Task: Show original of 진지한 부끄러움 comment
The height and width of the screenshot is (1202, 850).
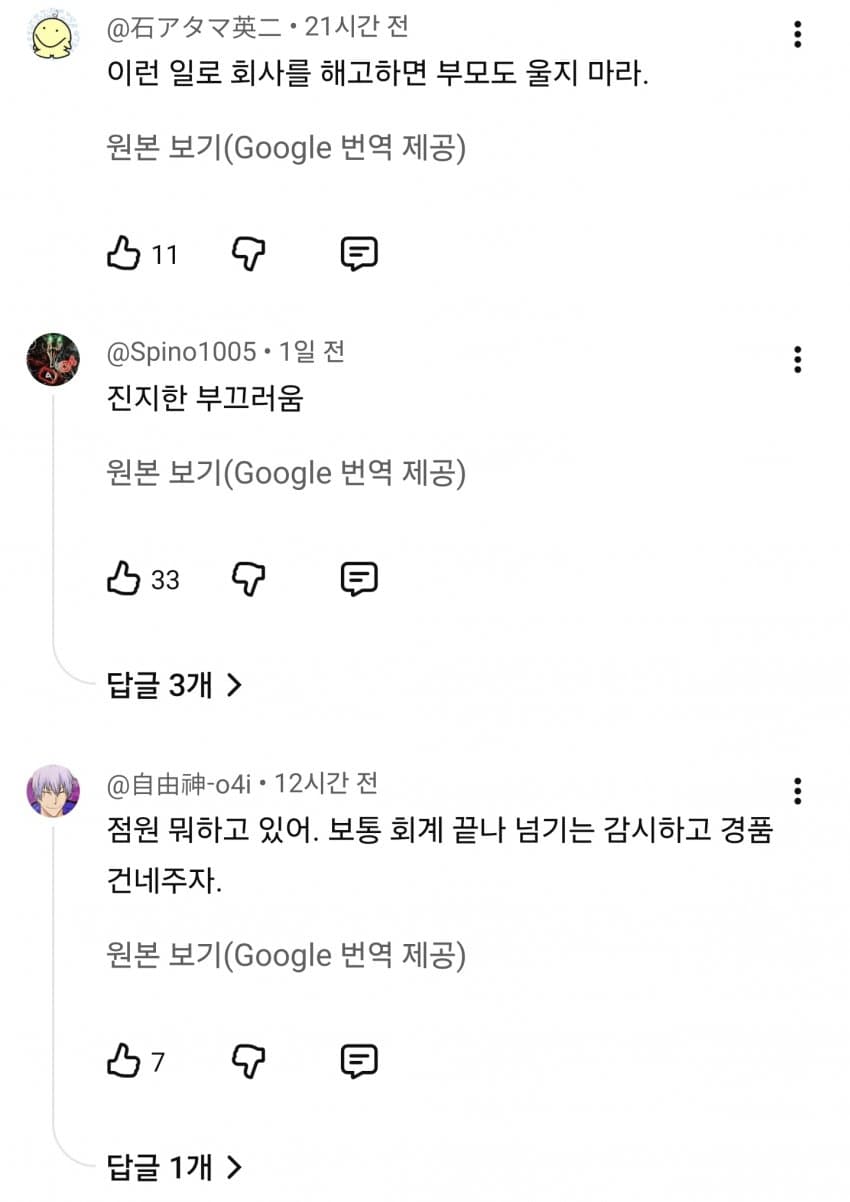Action: (286, 472)
